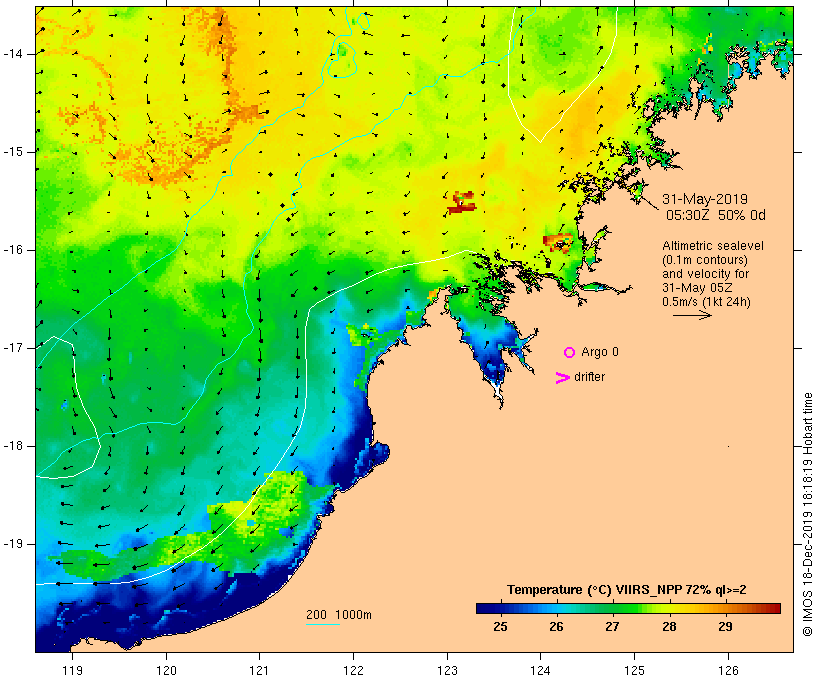This screenshot has height=680, width=820.
Task: Click the IMOS copyright timestamp text
Action: coord(807,515)
